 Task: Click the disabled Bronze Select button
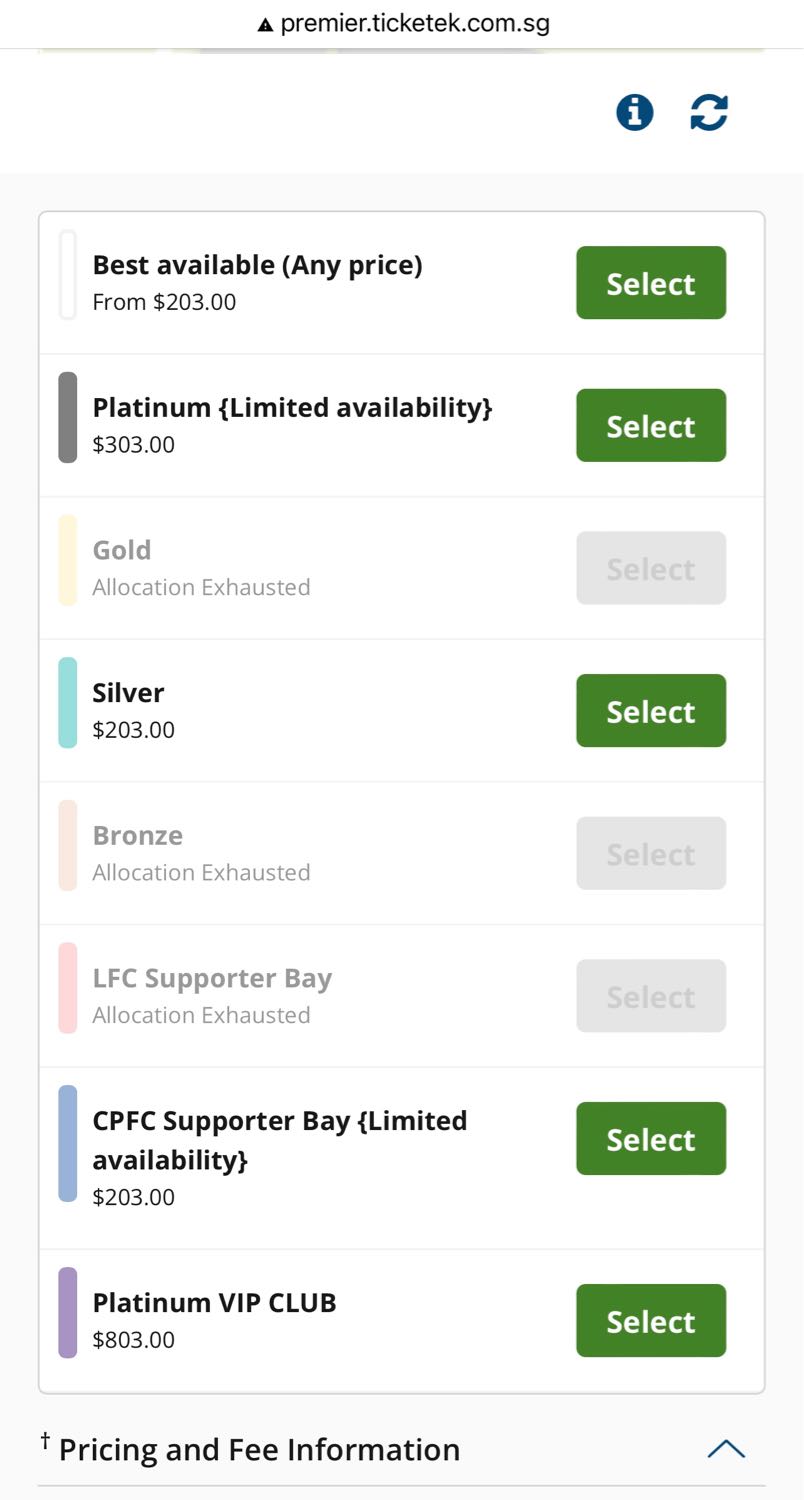651,854
